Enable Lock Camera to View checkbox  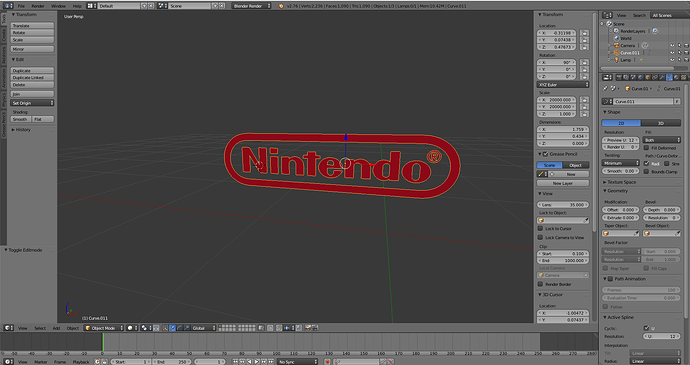click(x=540, y=237)
